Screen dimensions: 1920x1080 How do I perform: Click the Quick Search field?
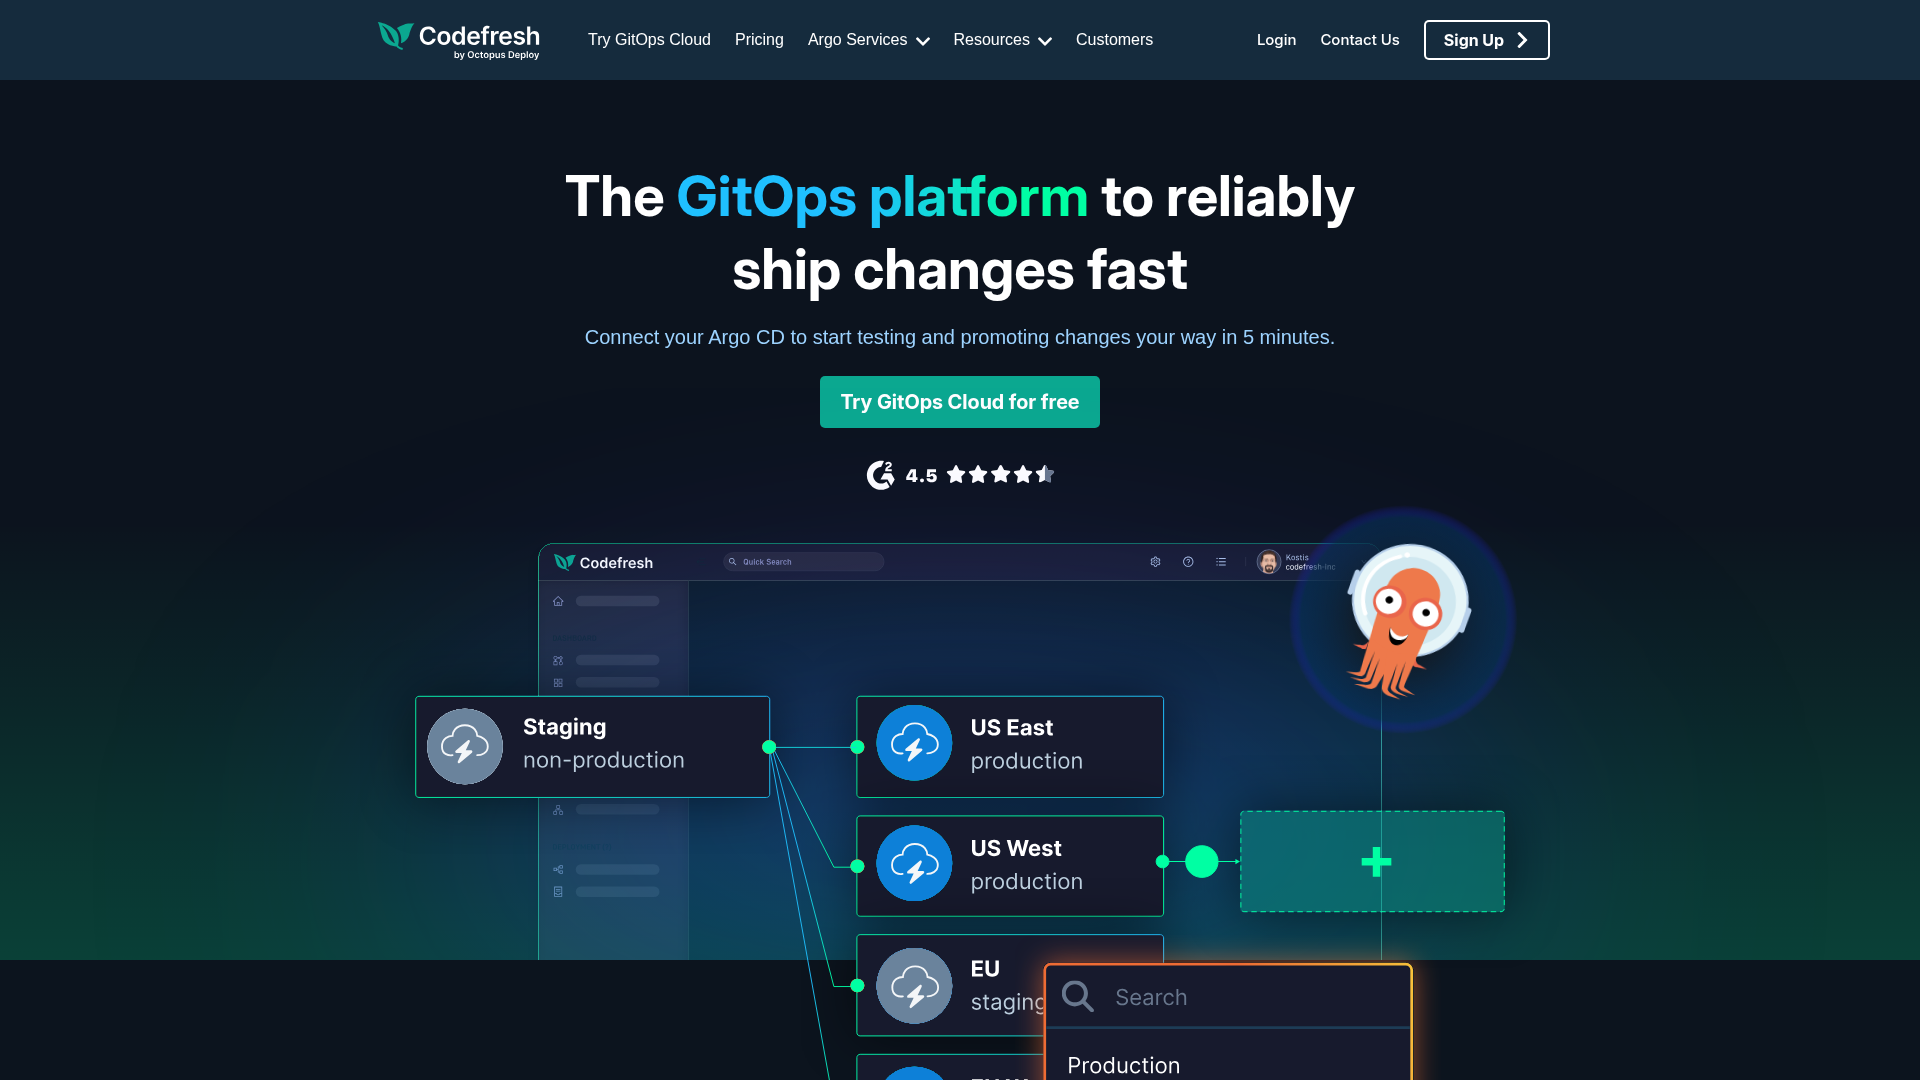click(x=803, y=562)
